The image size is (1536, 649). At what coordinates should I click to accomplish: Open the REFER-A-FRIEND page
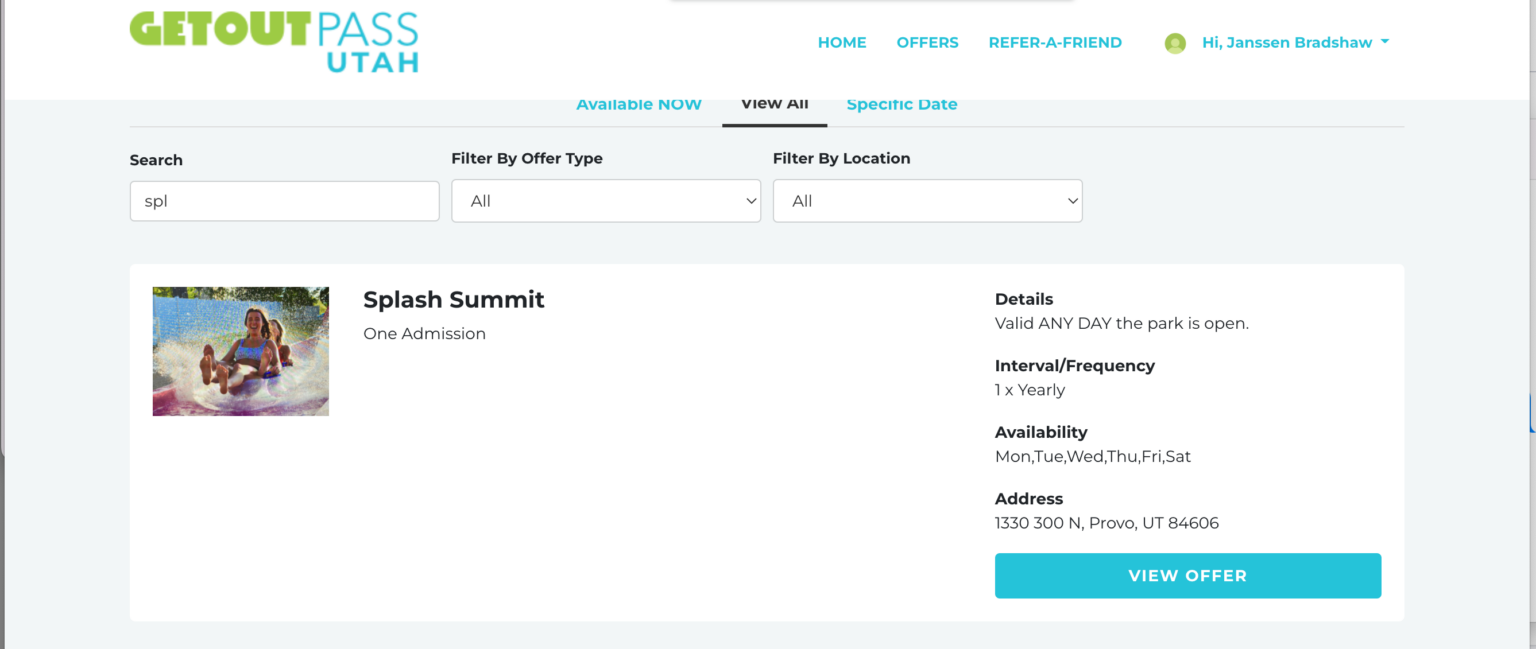click(1055, 43)
